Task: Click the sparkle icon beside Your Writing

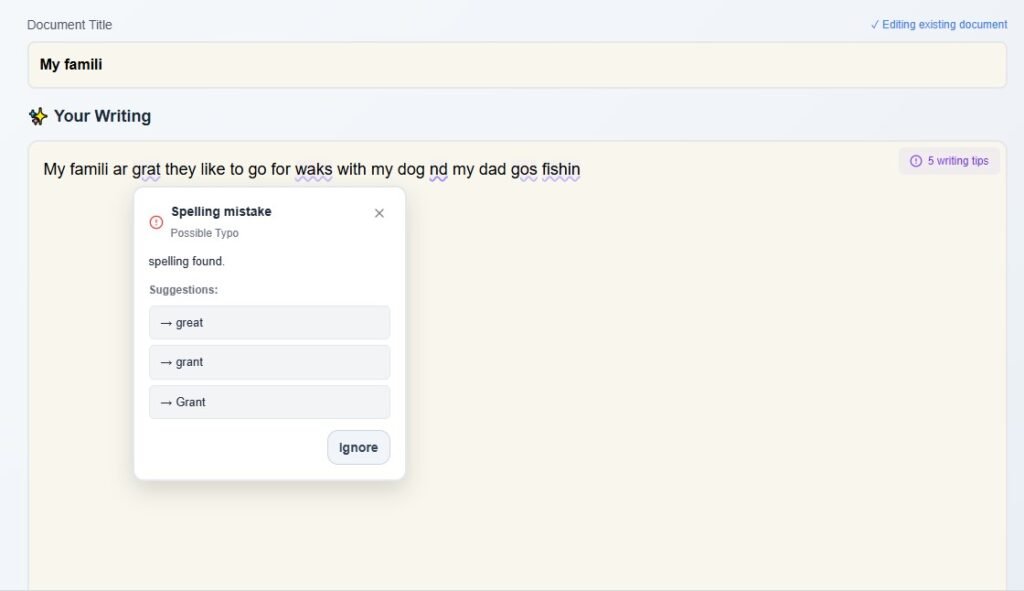Action: coord(38,117)
